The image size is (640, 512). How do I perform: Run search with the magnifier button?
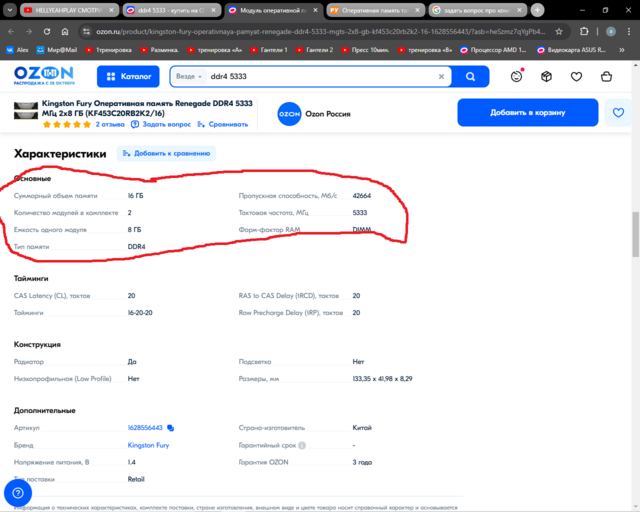tap(470, 76)
